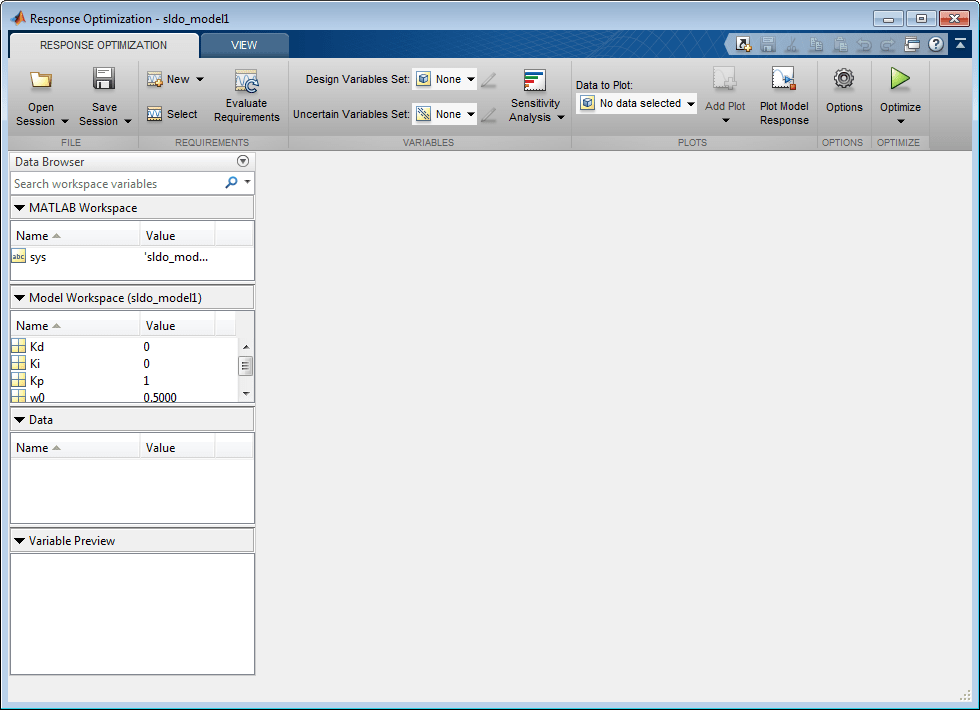Collapse Model Workspace (sldo_model1) section
Screen dimensions: 980x710
tap(19, 298)
